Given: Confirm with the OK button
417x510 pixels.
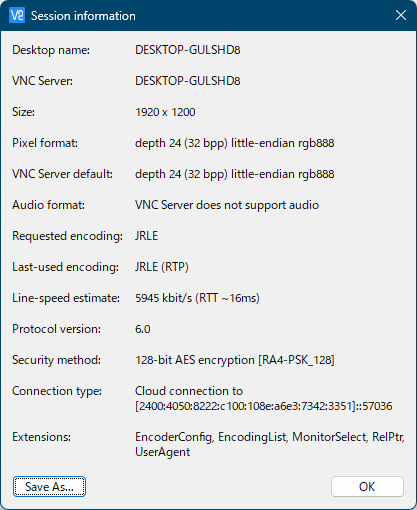Looking at the screenshot, I should pyautogui.click(x=367, y=486).
